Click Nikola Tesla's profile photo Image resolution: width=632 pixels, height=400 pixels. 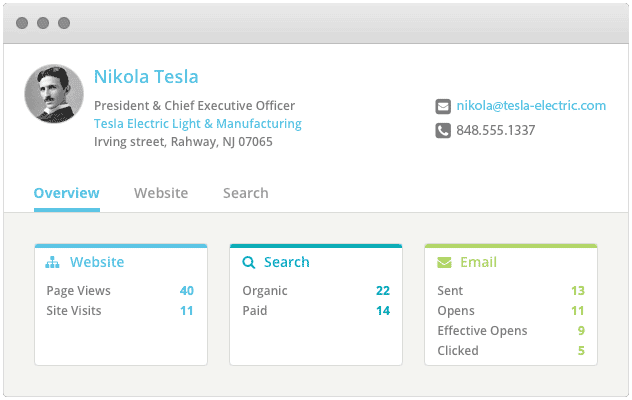(x=53, y=94)
